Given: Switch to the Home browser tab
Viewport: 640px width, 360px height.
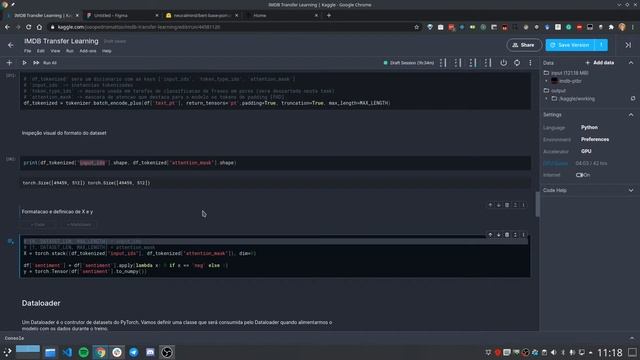Looking at the screenshot, I should click(x=282, y=16).
